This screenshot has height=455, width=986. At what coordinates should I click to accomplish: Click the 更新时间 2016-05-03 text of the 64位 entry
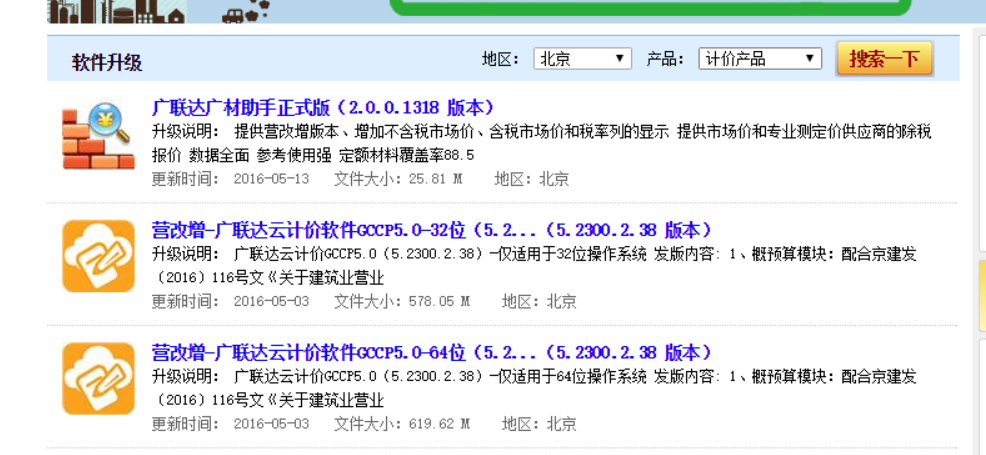(x=231, y=424)
